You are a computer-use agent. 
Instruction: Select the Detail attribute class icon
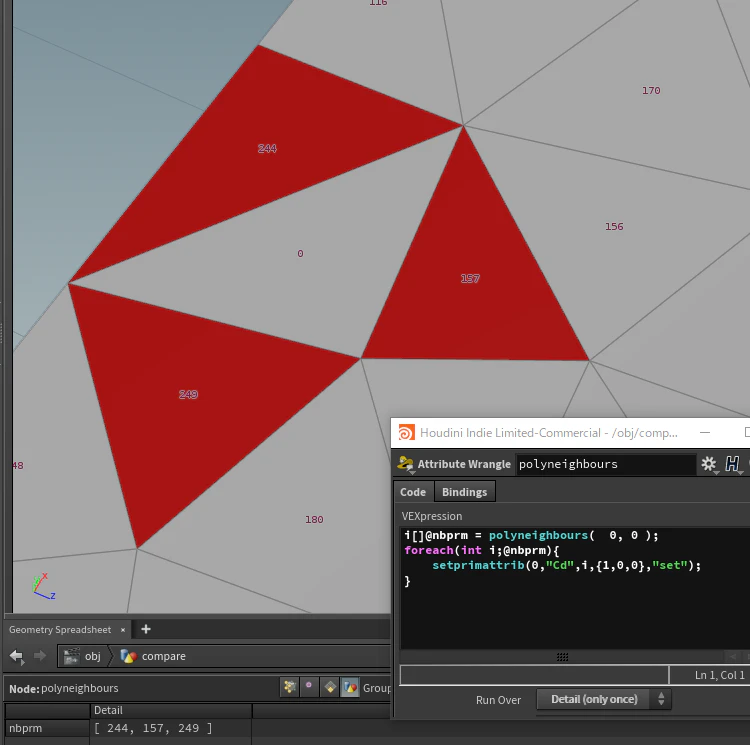350,688
